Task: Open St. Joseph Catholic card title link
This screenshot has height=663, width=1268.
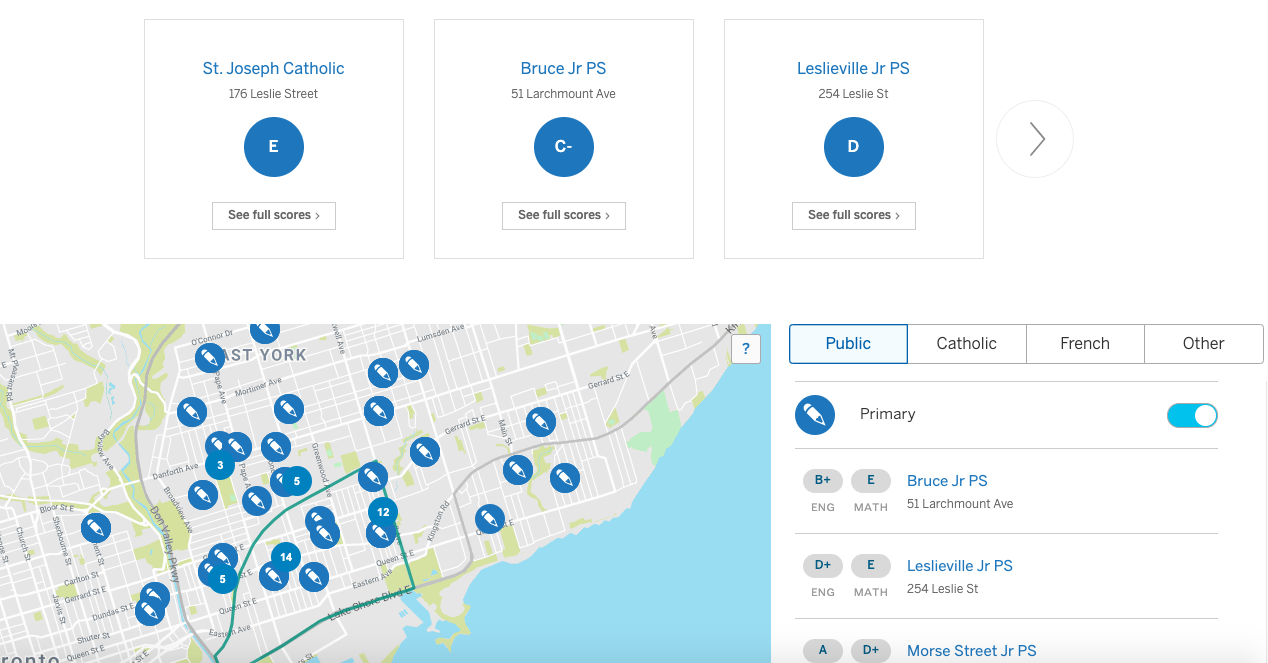Action: click(274, 68)
